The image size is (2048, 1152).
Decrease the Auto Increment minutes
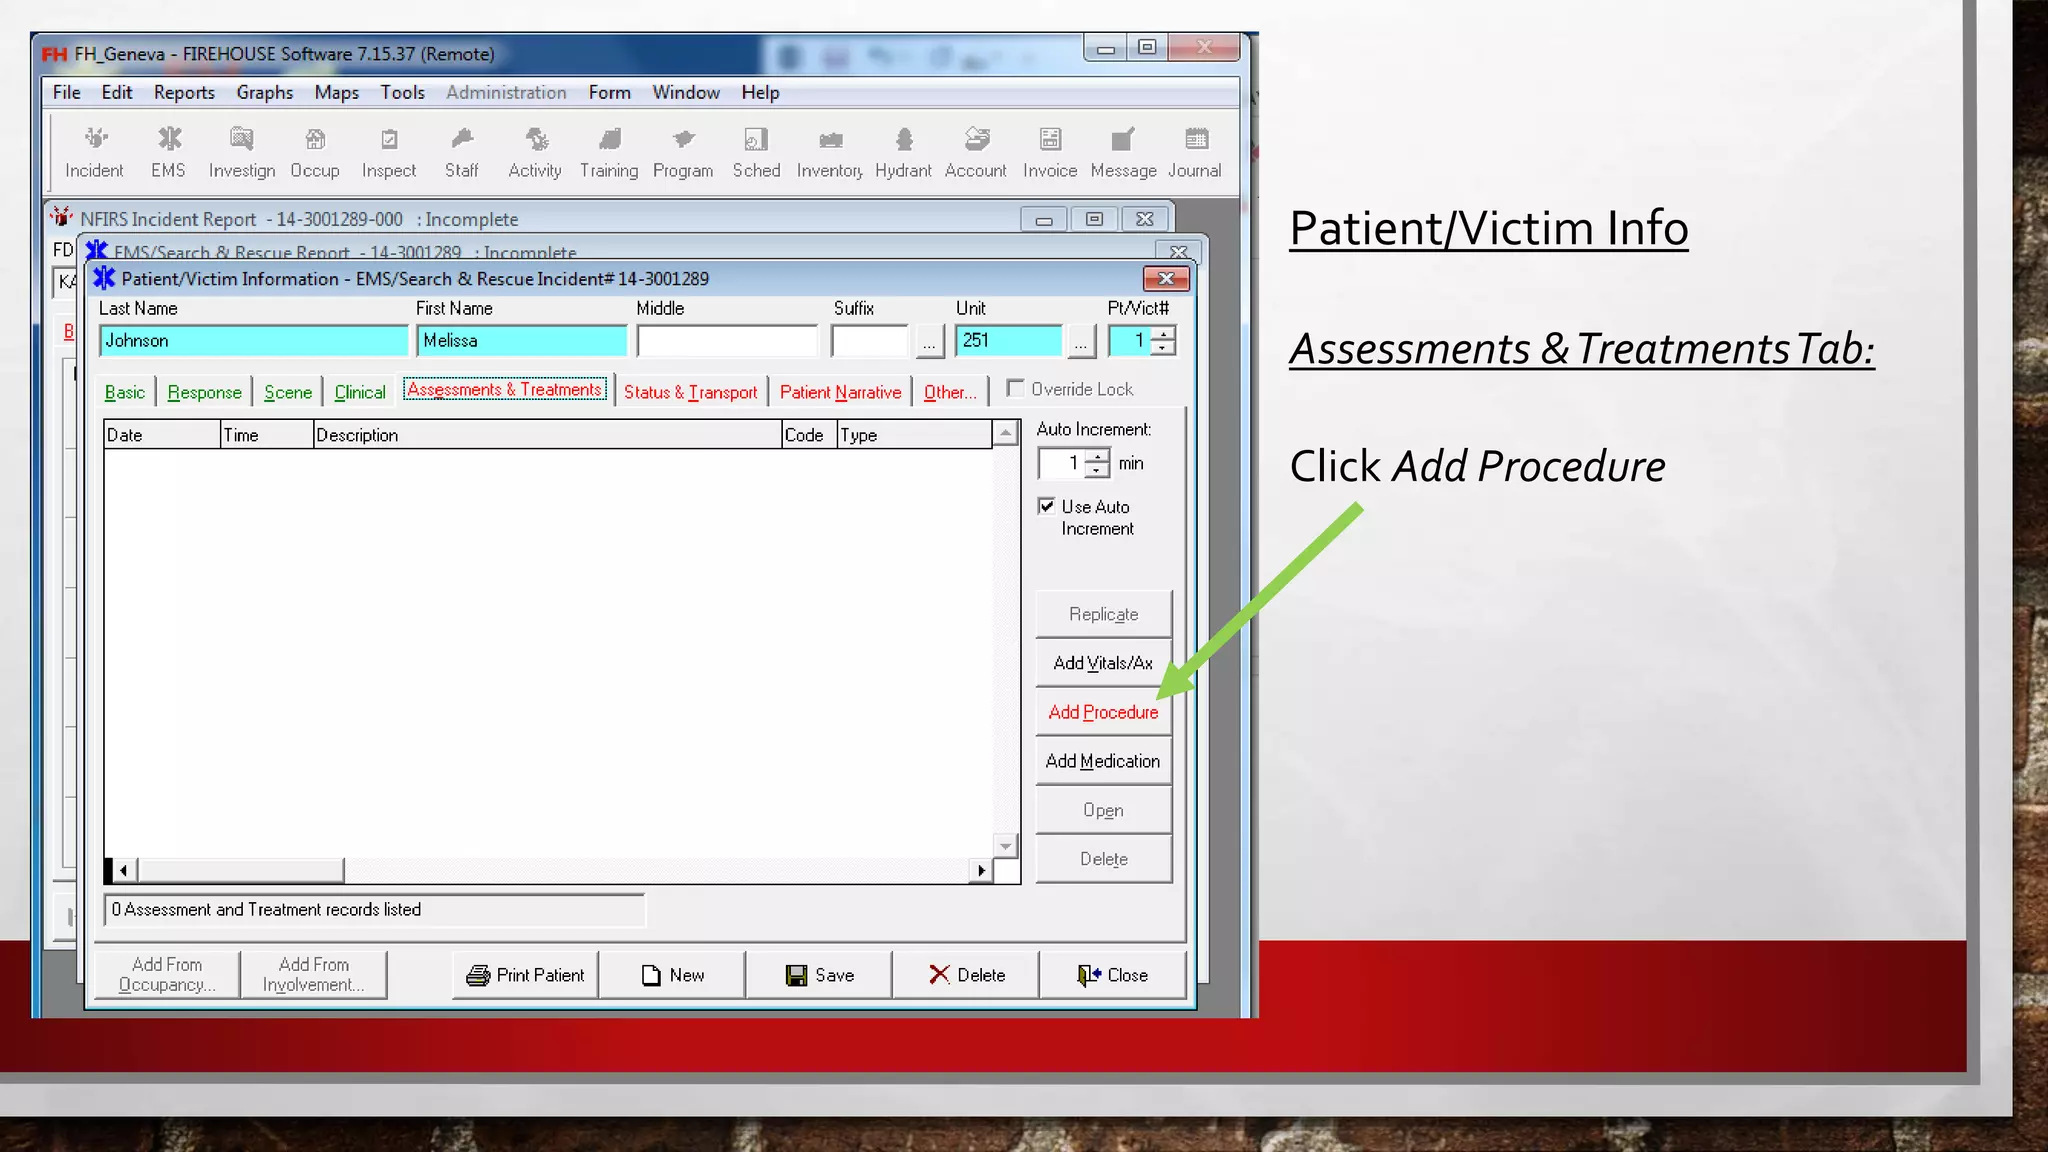(x=1098, y=470)
